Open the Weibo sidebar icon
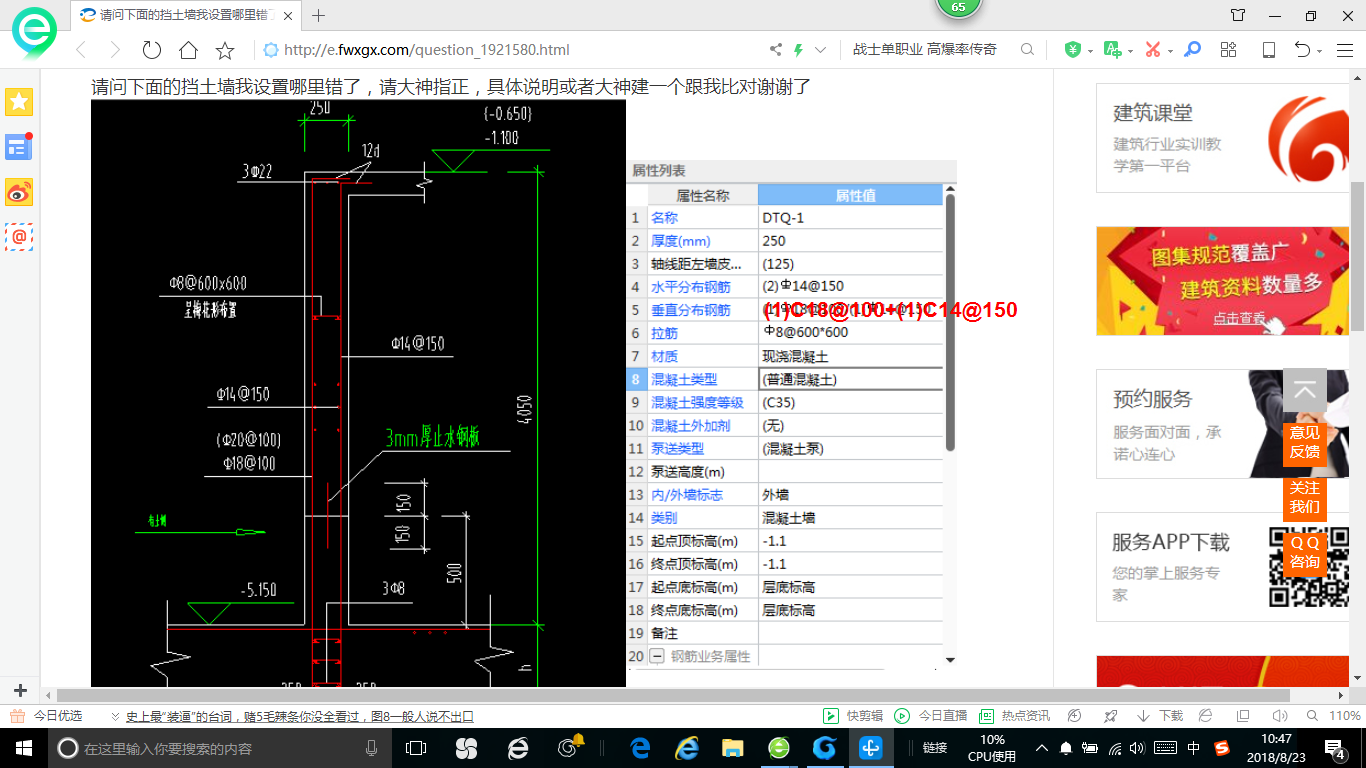This screenshot has width=1366, height=768. click(x=19, y=192)
